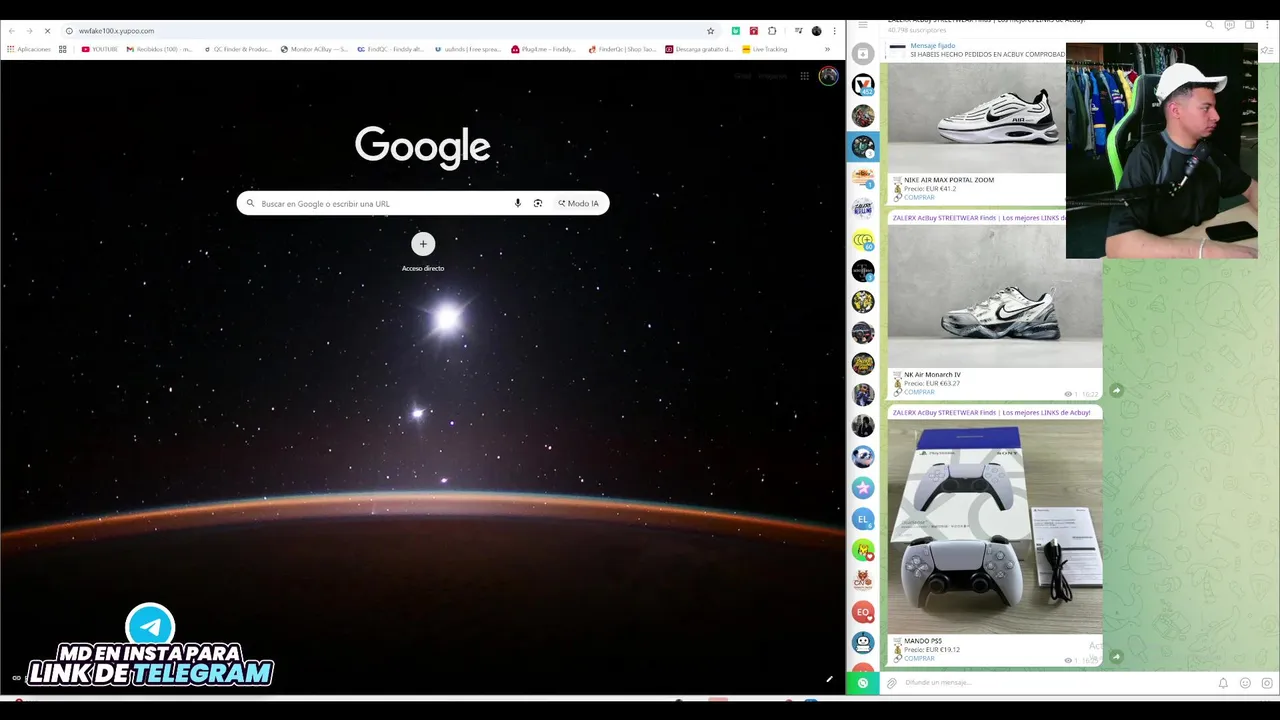Toggle silent broadcast with the bell icon
Image resolution: width=1280 pixels, height=720 pixels.
pyautogui.click(x=1223, y=683)
